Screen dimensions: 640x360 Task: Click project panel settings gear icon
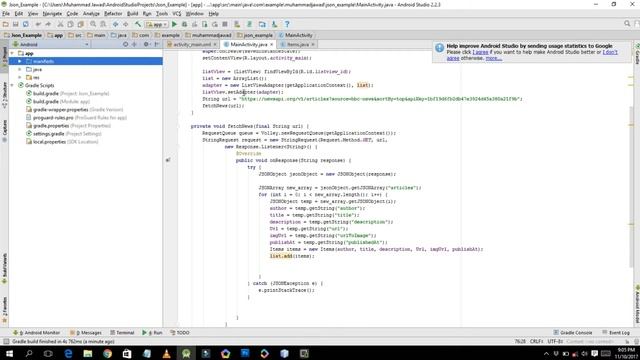pos(146,44)
